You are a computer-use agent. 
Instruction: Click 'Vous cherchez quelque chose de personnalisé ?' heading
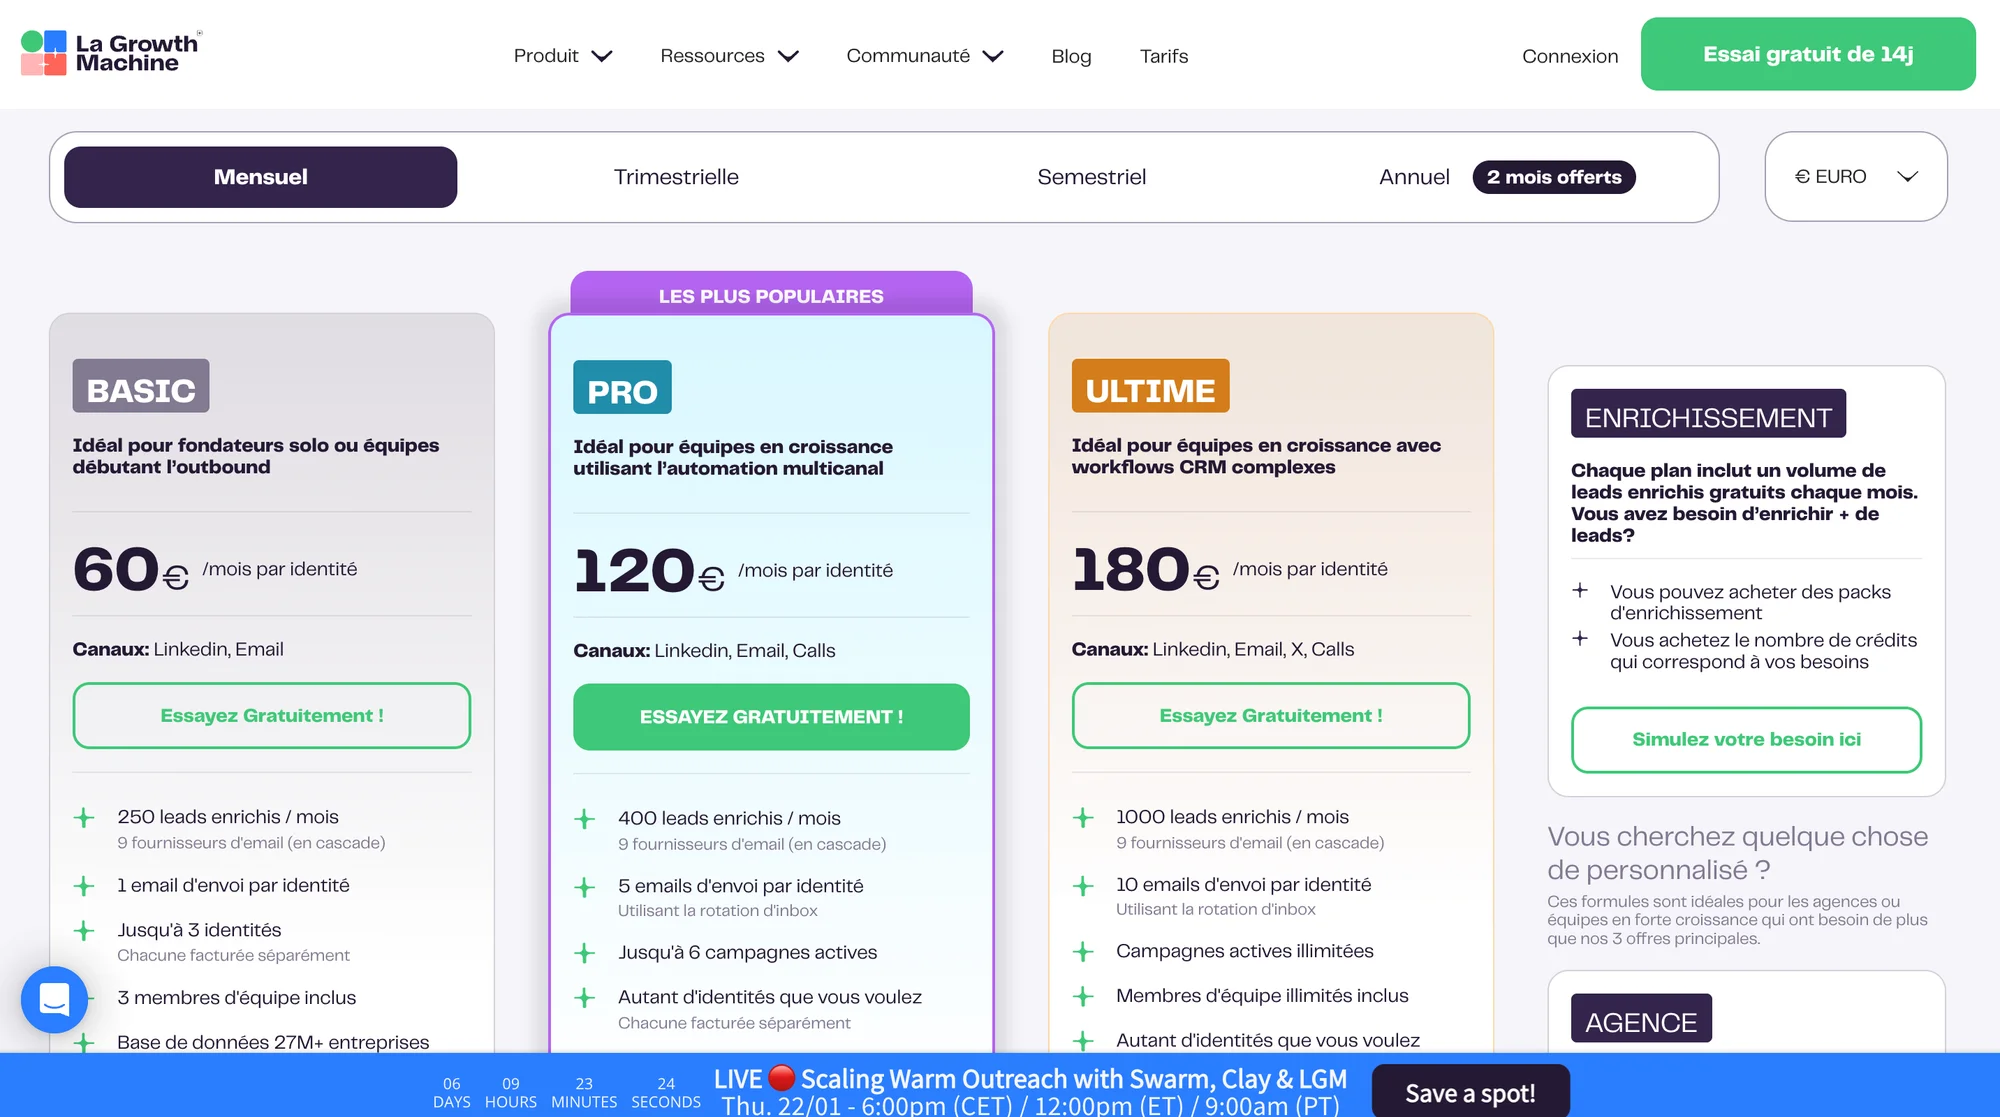tap(1738, 853)
